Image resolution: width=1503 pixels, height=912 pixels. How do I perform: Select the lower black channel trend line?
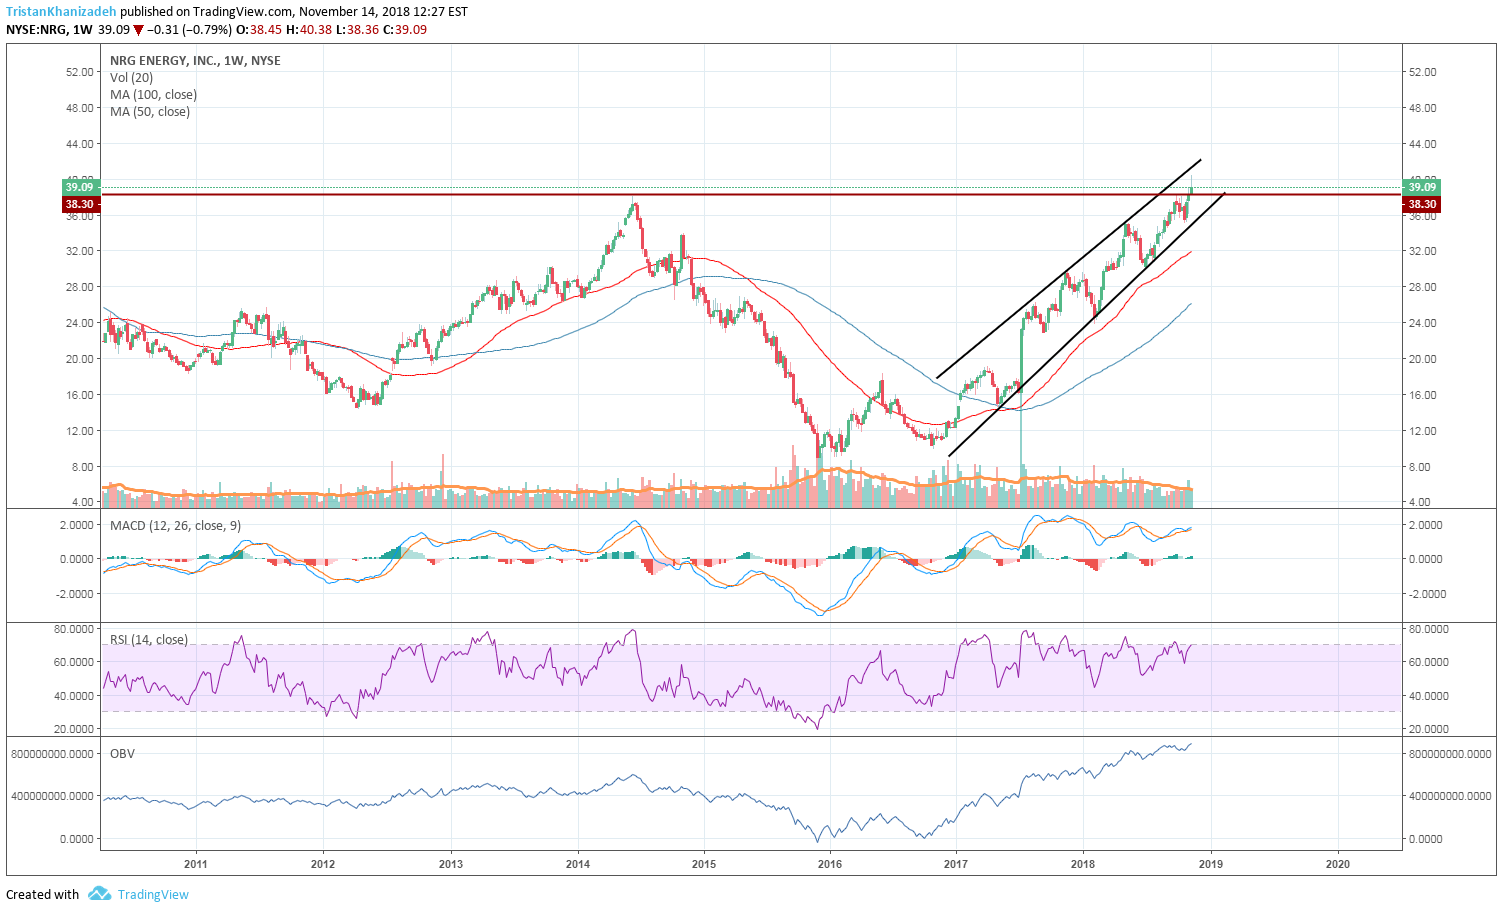click(1086, 325)
